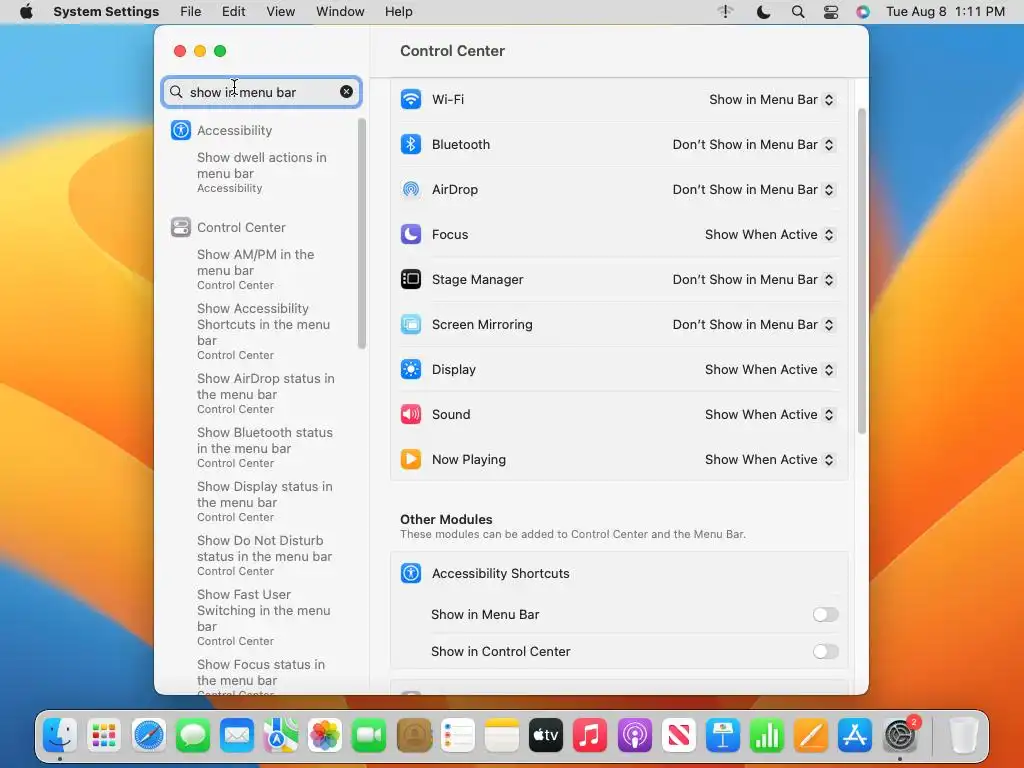Open Spotlight search in menu bar
1024x768 pixels.
798,12
